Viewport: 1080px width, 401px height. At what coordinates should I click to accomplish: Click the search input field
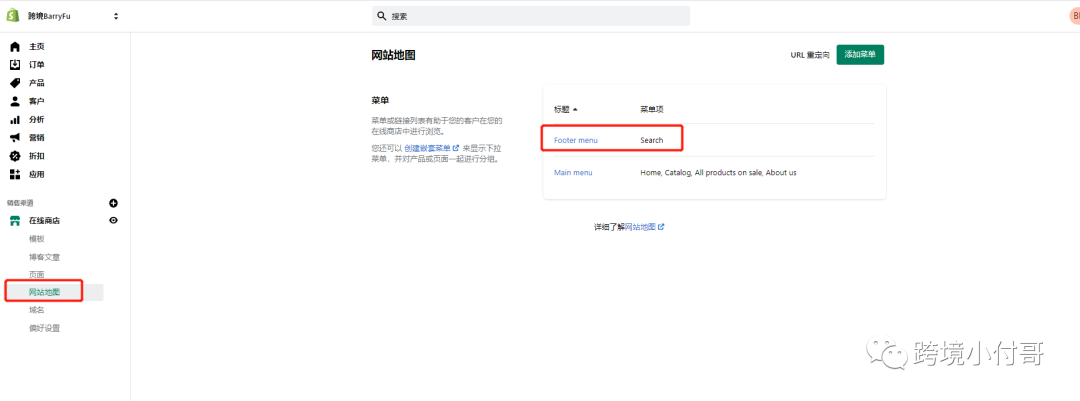(x=530, y=16)
